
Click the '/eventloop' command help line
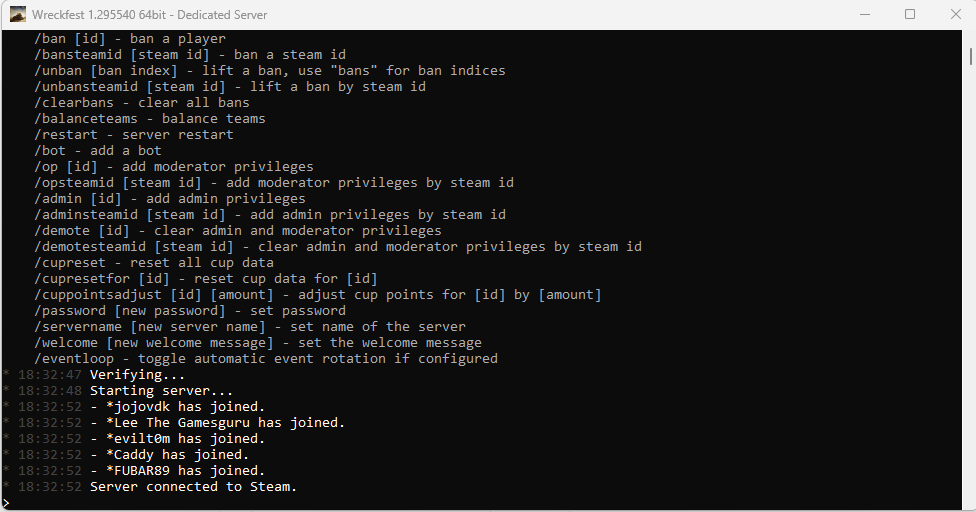[266, 359]
